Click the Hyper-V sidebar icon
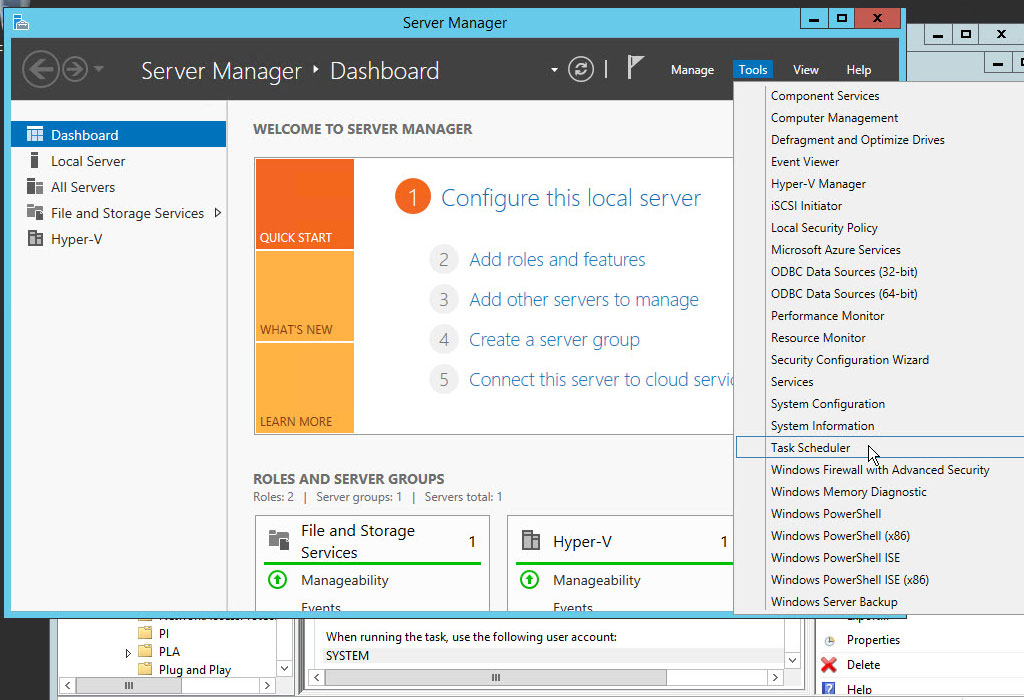The width and height of the screenshot is (1024, 700). click(x=35, y=238)
